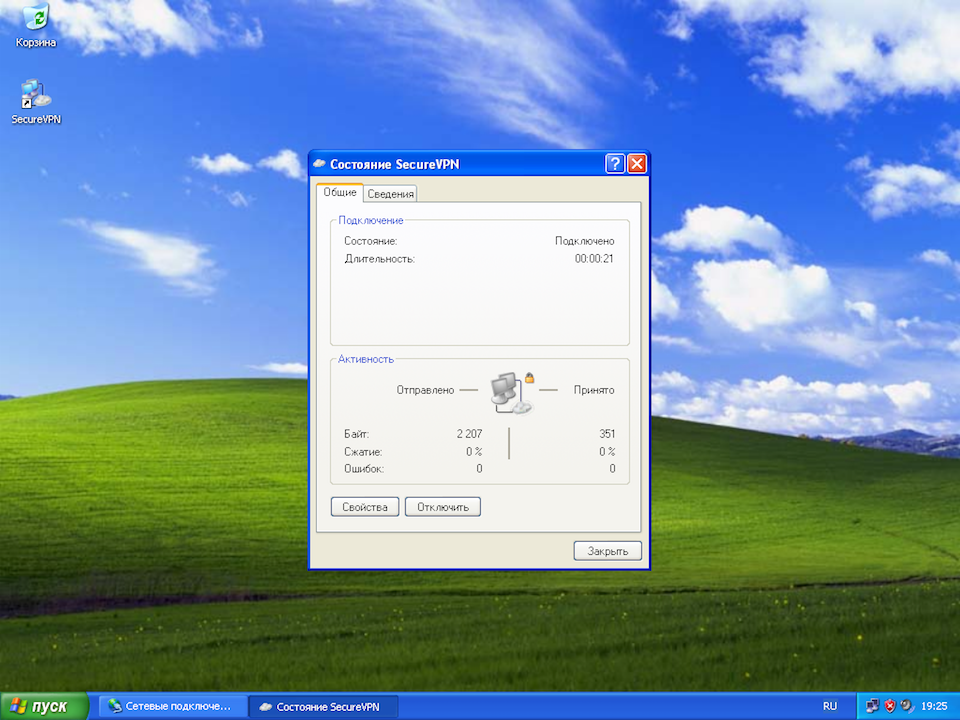Click Отключить to disconnect VPN

tap(443, 507)
